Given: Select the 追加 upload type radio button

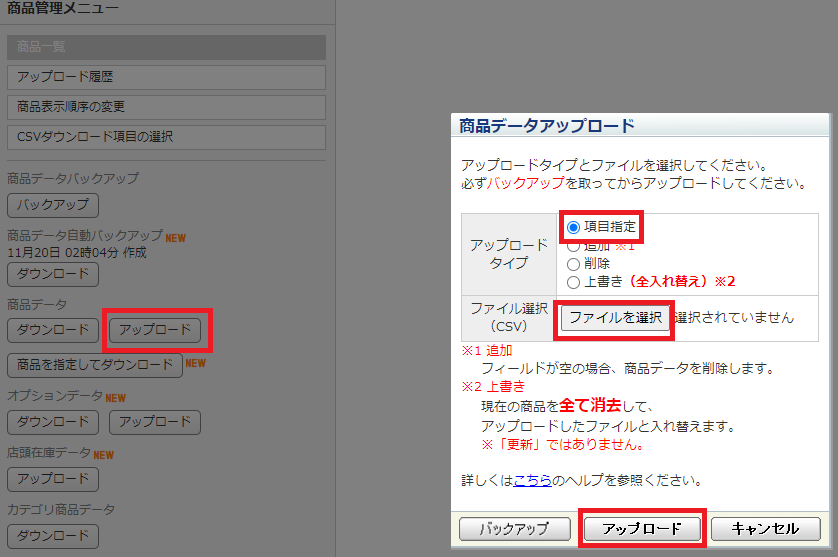Looking at the screenshot, I should [573, 246].
